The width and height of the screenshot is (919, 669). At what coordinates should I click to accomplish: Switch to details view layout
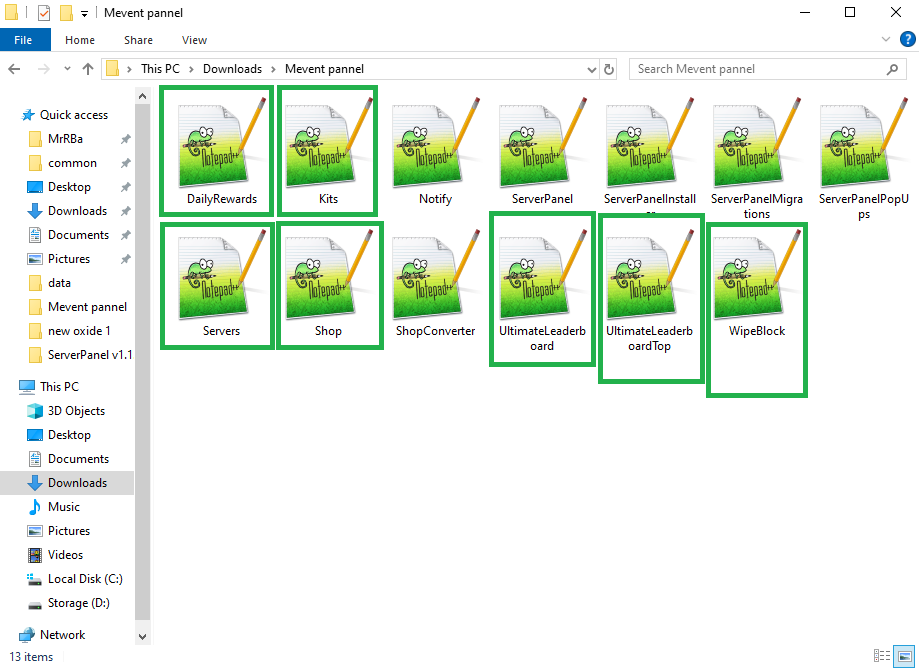pos(881,656)
